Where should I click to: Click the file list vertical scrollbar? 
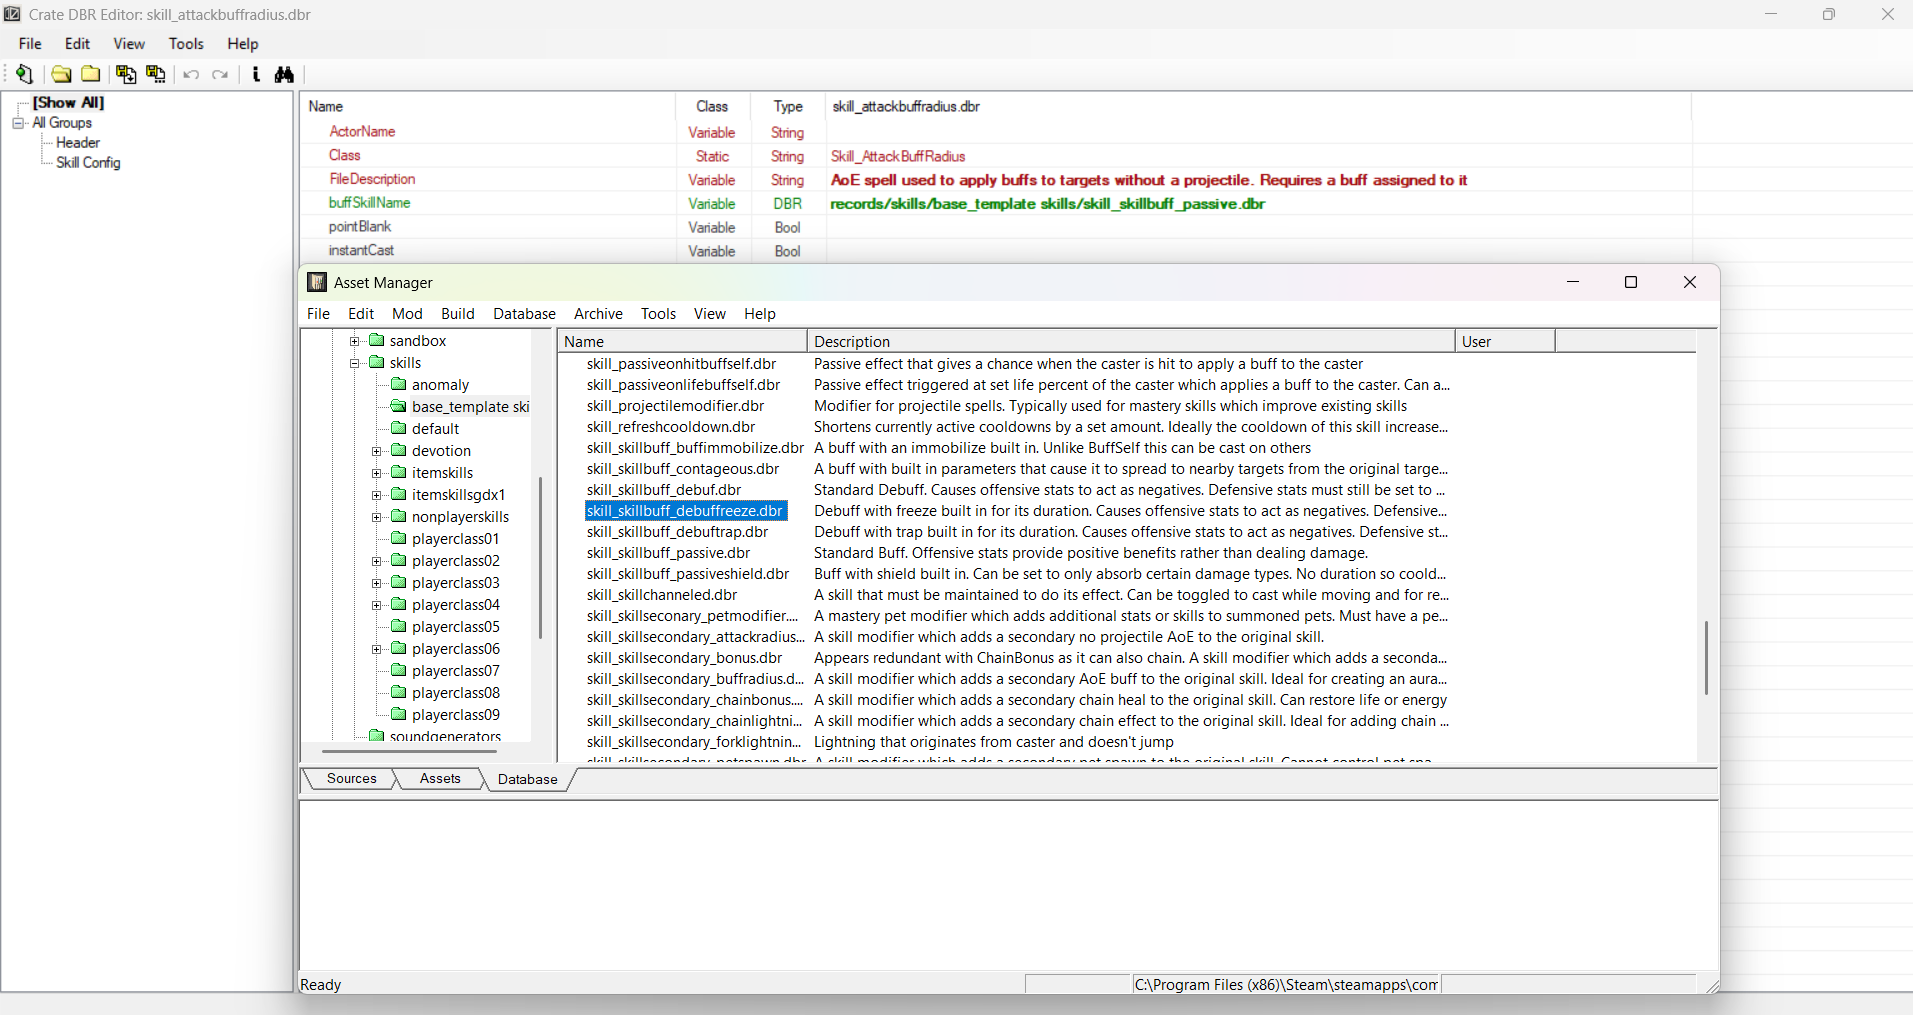coord(1706,657)
